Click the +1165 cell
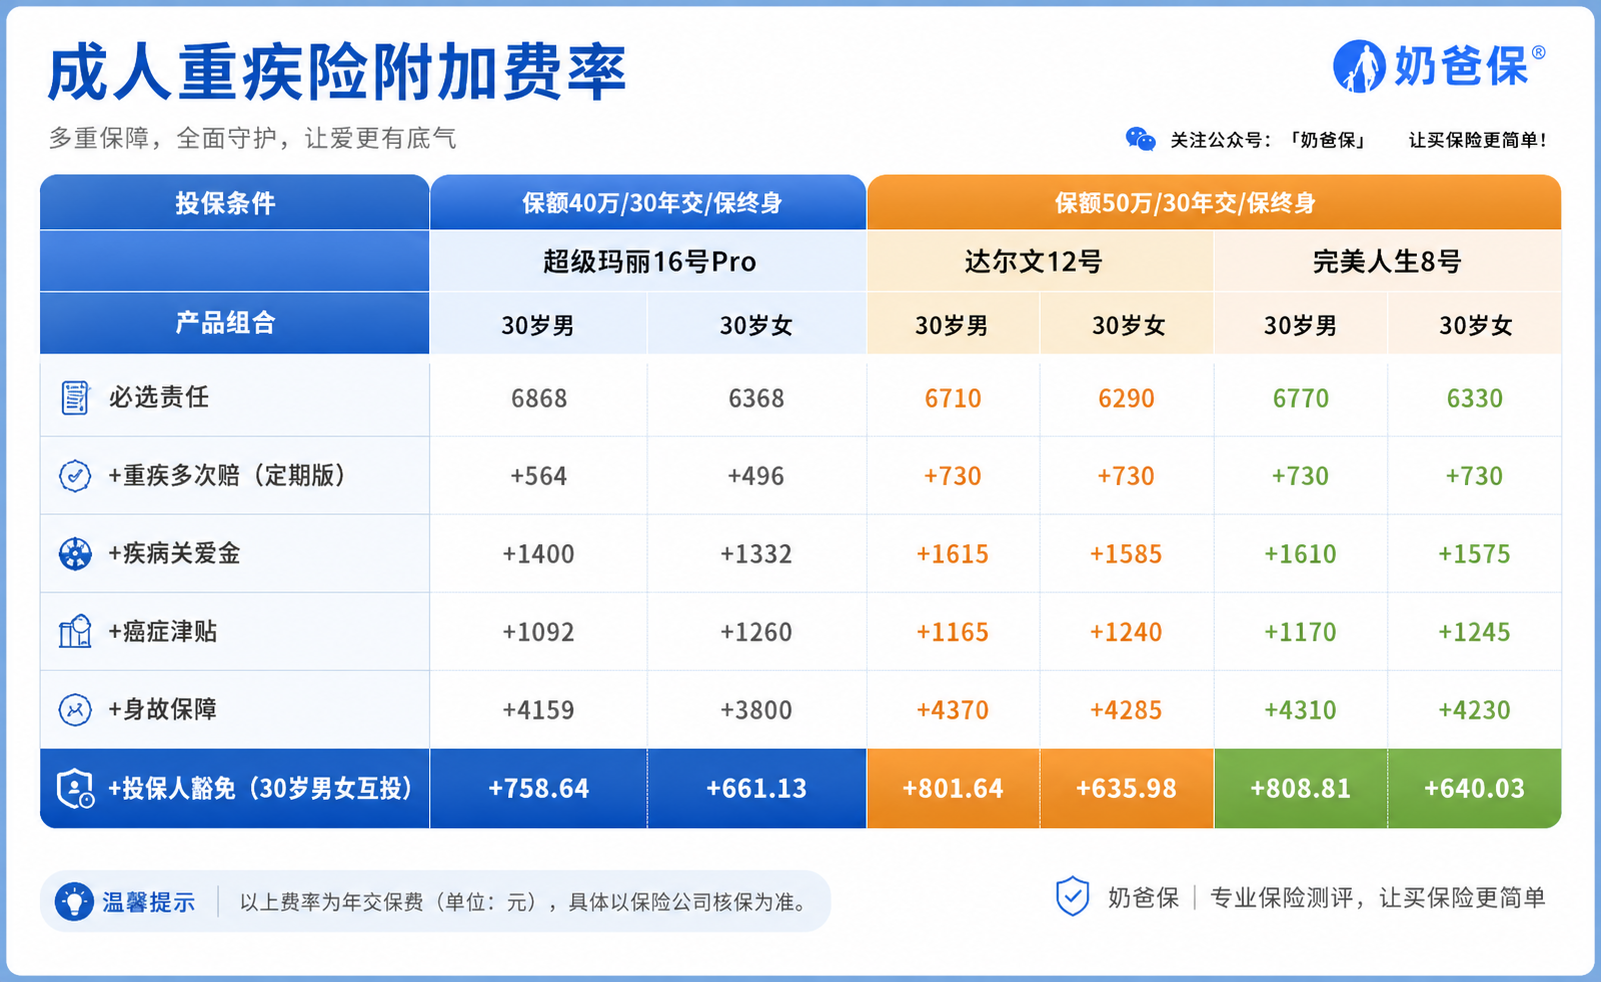1601x982 pixels. [x=953, y=632]
